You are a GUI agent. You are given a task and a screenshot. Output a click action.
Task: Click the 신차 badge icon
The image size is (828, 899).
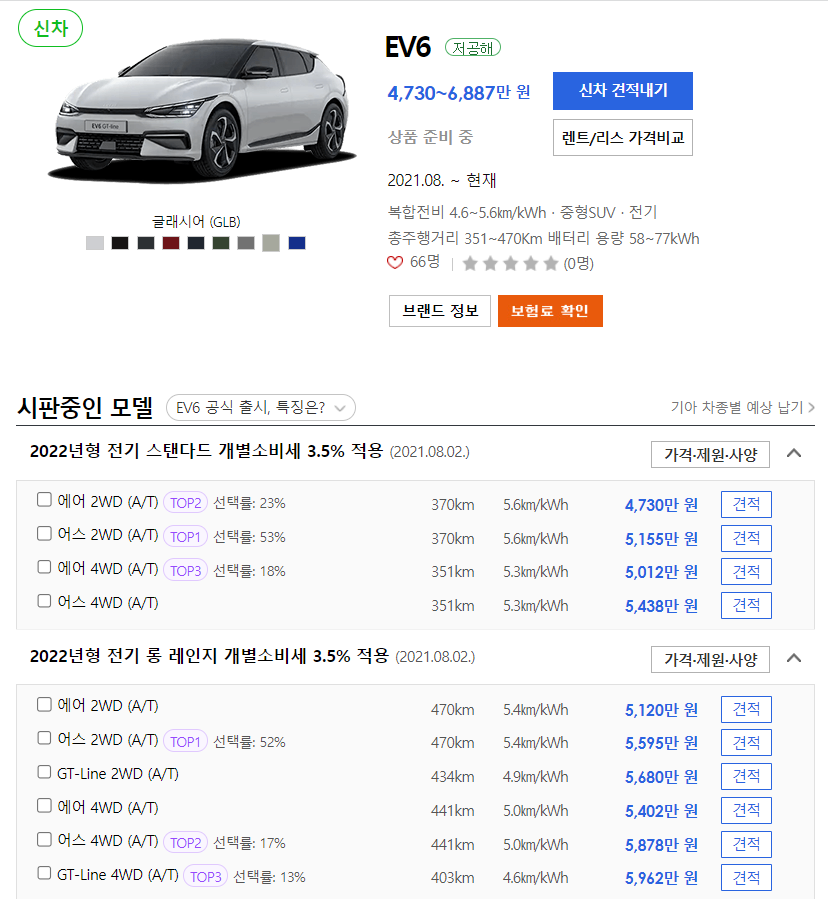click(50, 28)
